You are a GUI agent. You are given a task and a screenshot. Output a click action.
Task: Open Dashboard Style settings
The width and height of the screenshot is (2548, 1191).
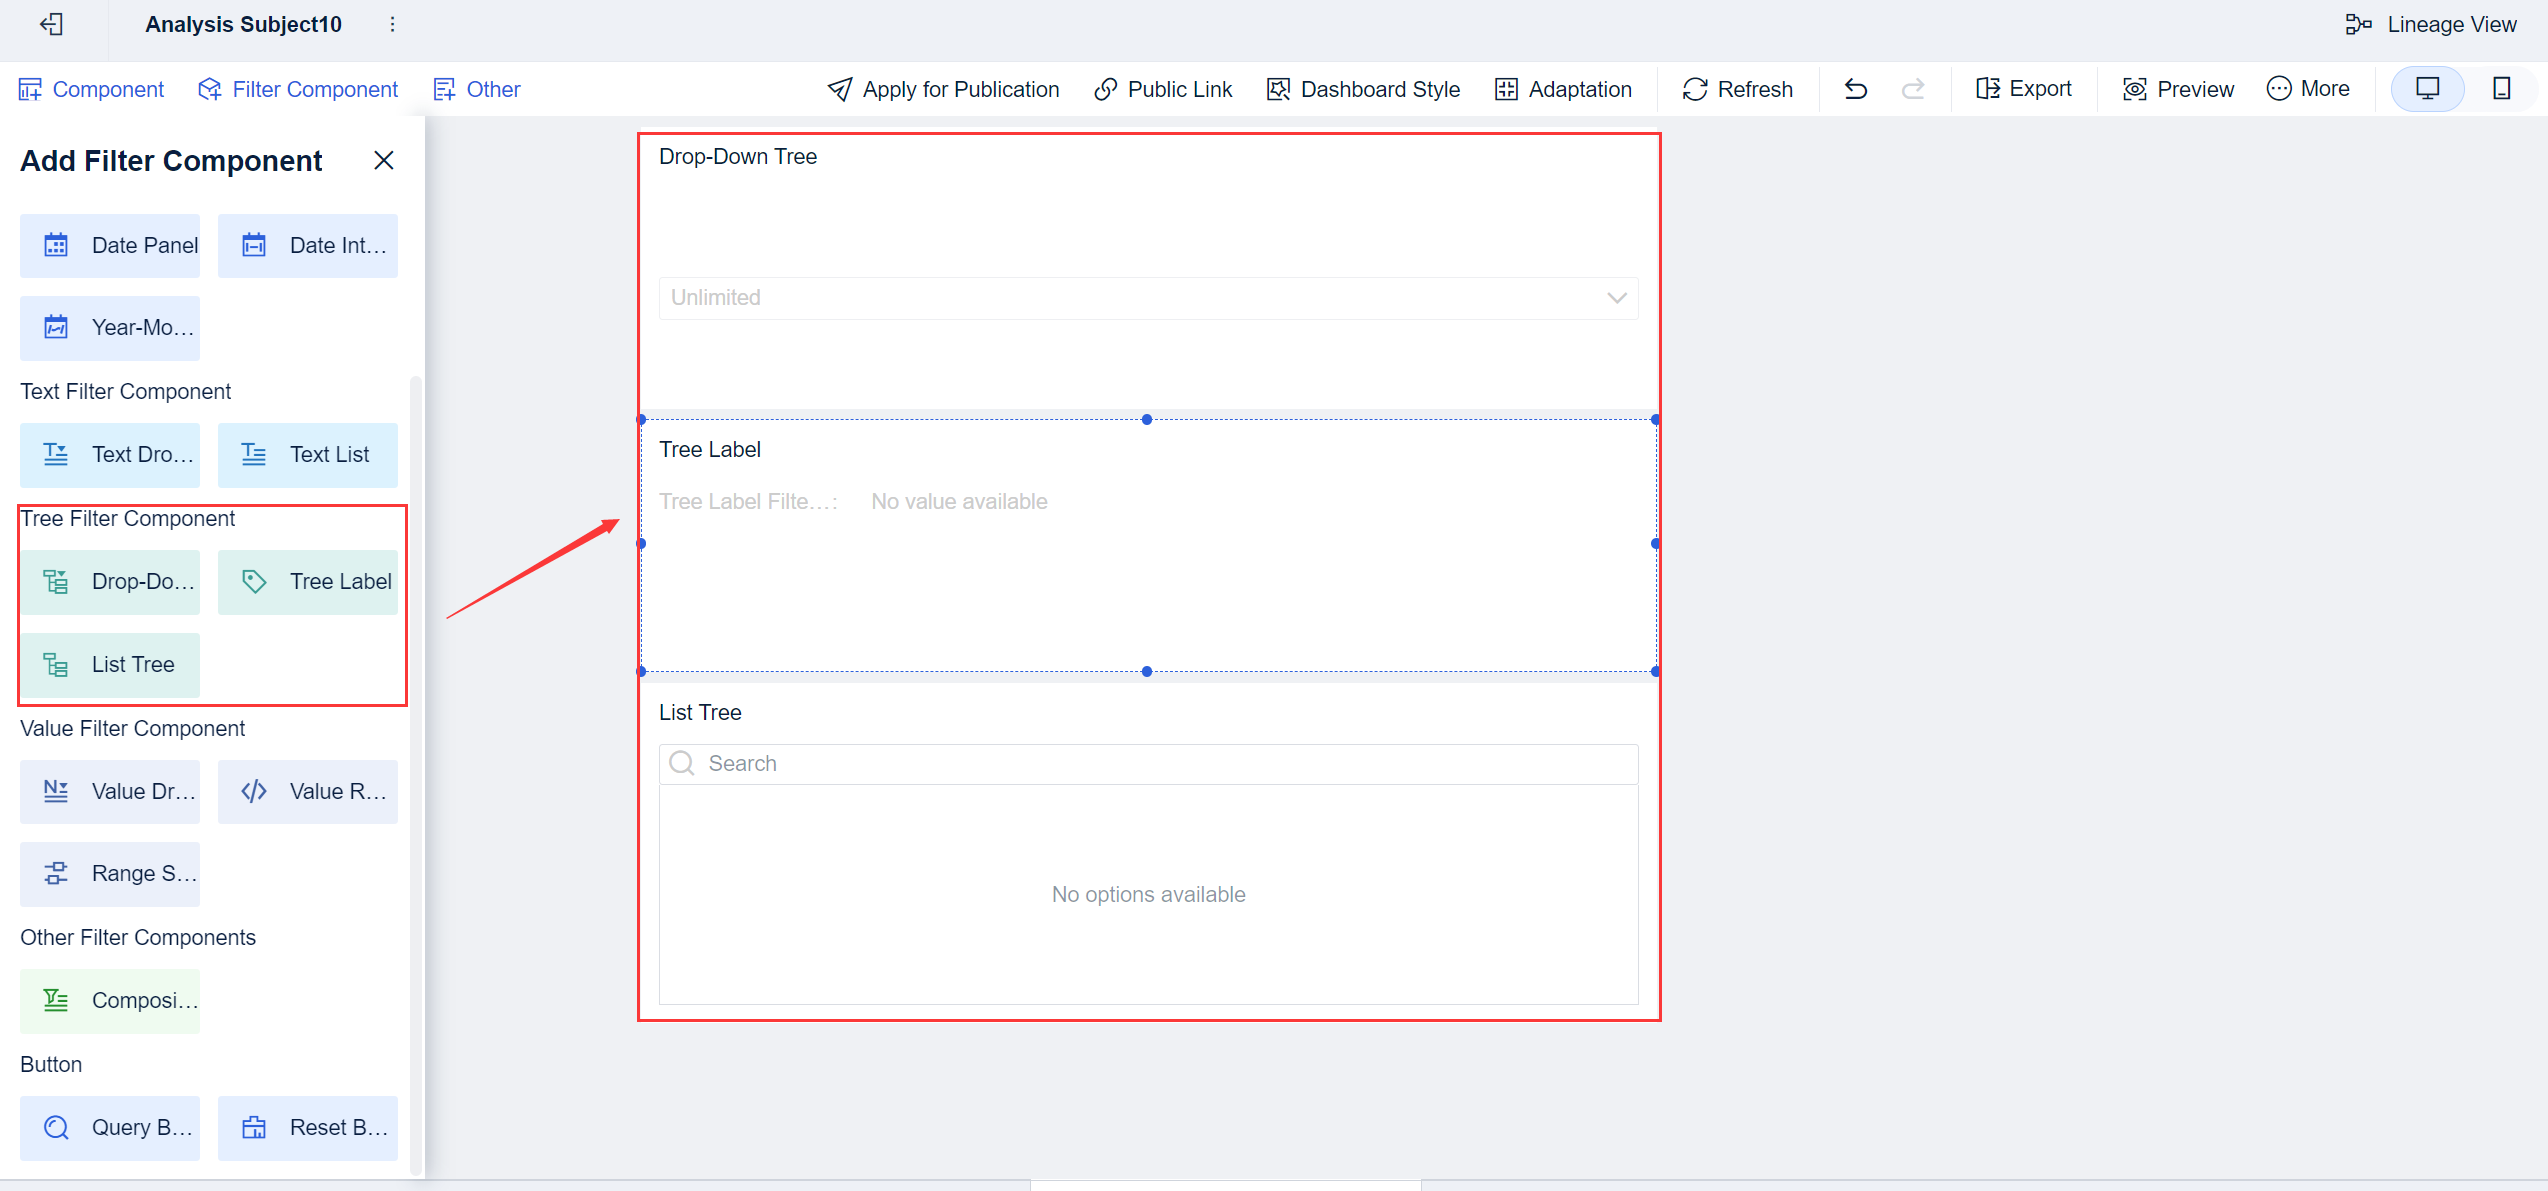(1363, 89)
